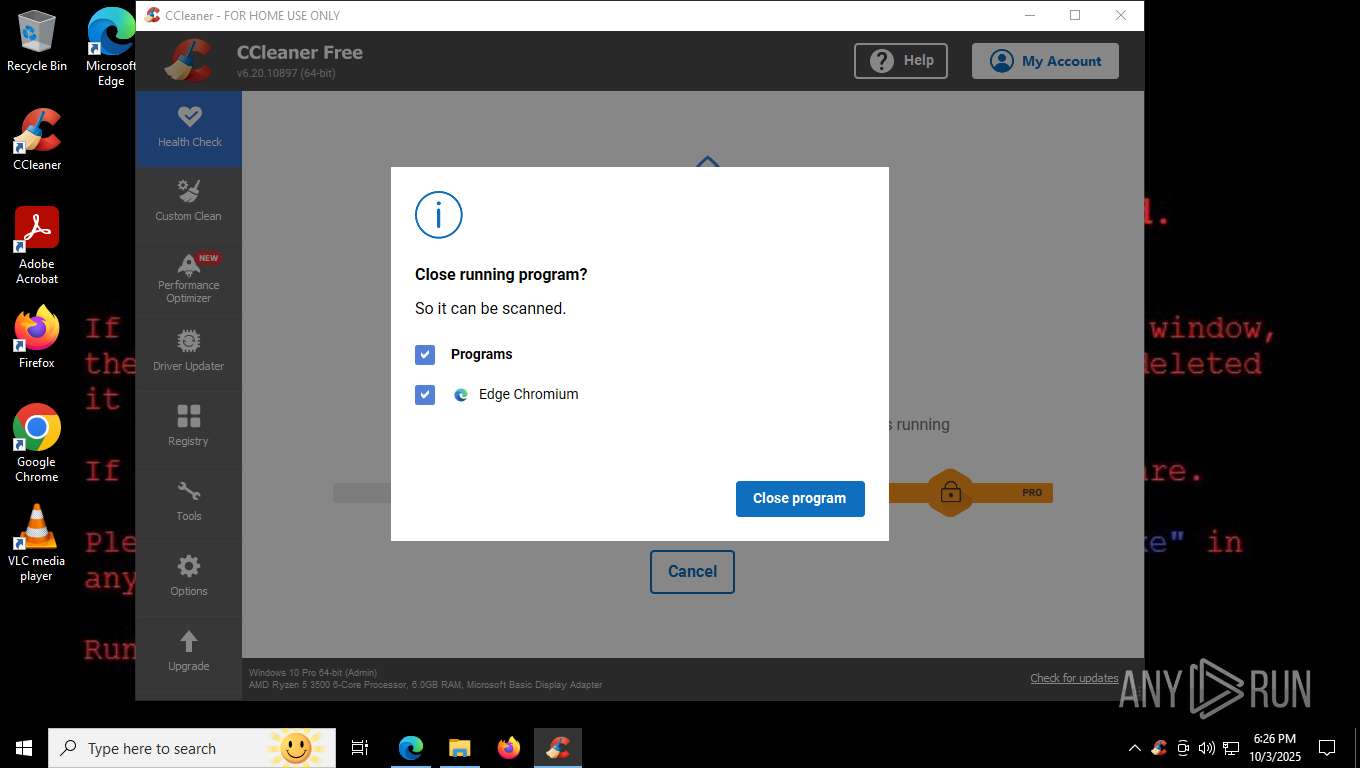Select the Adobe Acrobat desktop icon

(37, 246)
